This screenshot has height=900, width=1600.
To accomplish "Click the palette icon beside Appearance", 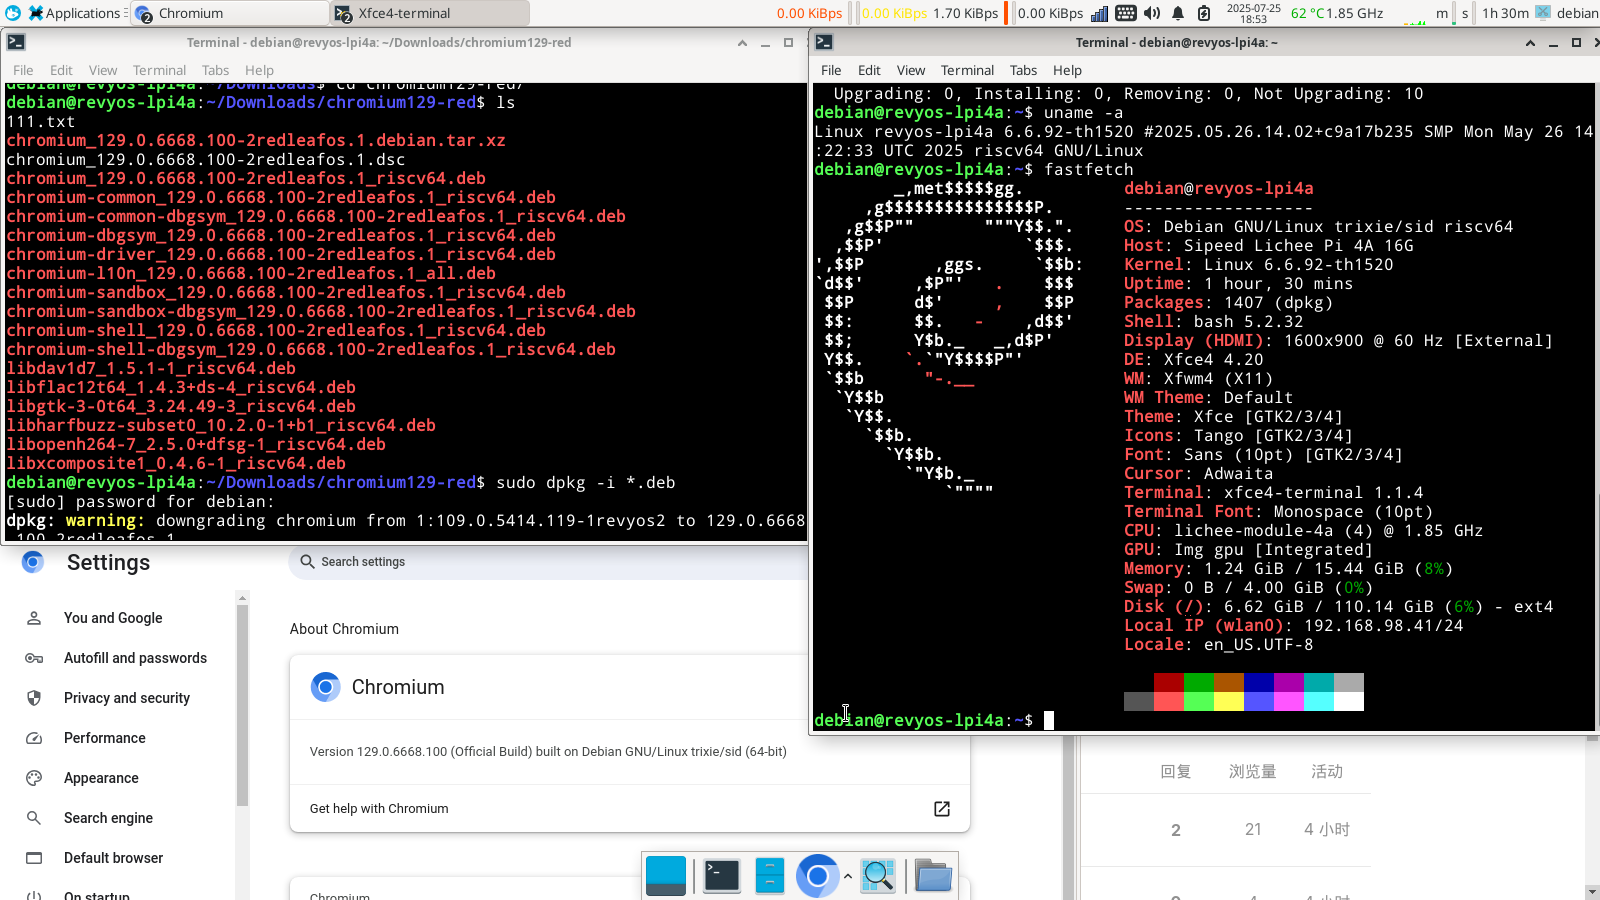I will pyautogui.click(x=34, y=778).
